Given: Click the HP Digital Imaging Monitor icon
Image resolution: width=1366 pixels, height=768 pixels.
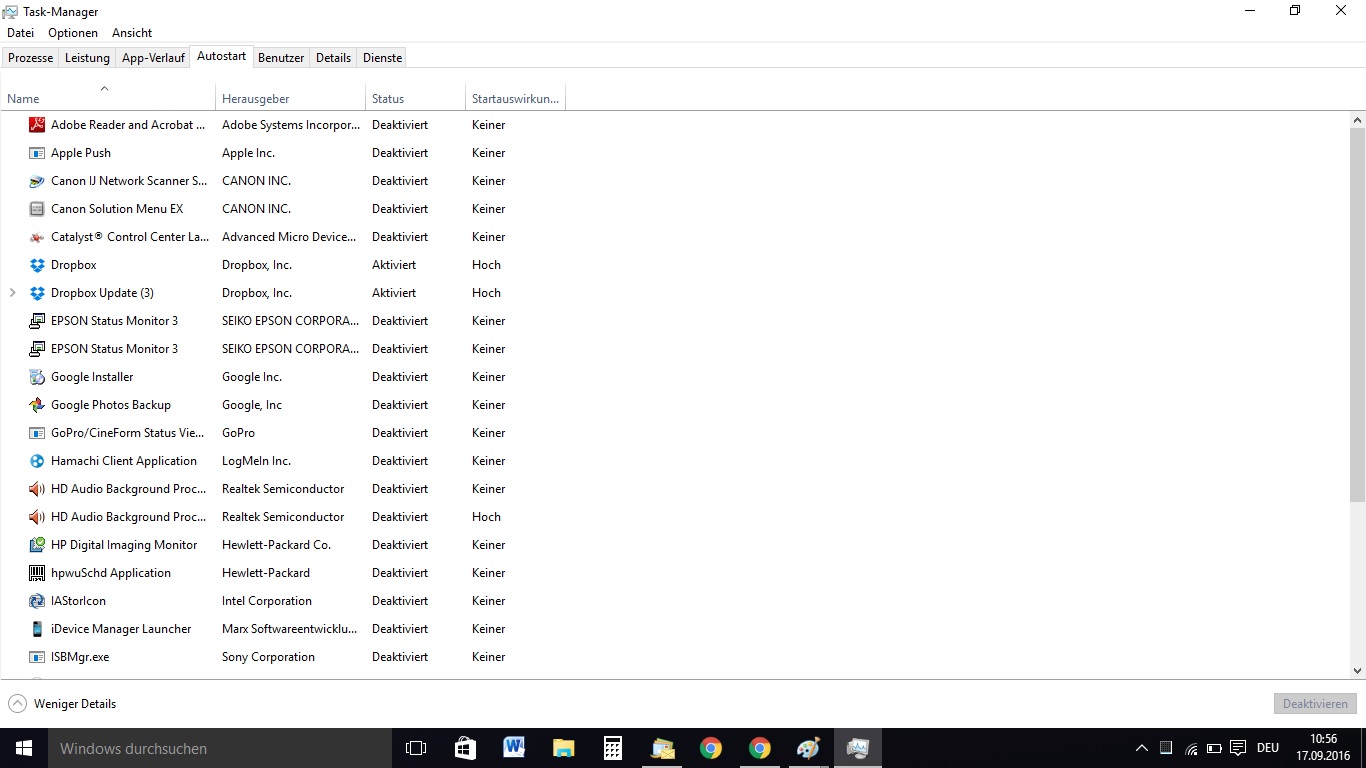Looking at the screenshot, I should tap(37, 545).
